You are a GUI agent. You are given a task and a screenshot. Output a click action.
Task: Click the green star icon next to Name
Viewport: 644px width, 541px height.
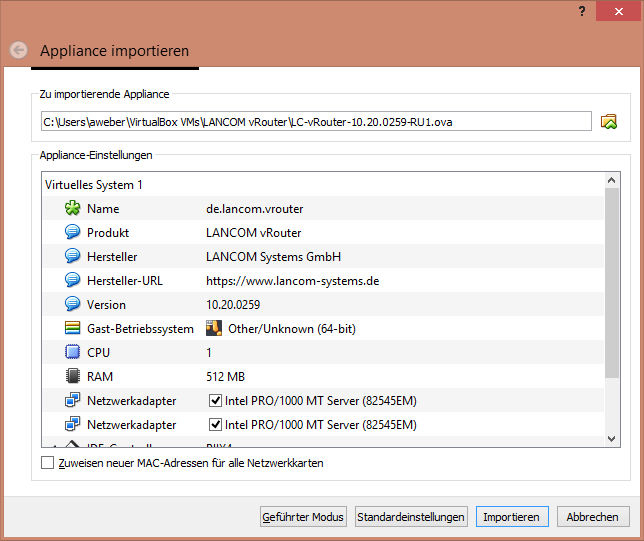pyautogui.click(x=72, y=209)
